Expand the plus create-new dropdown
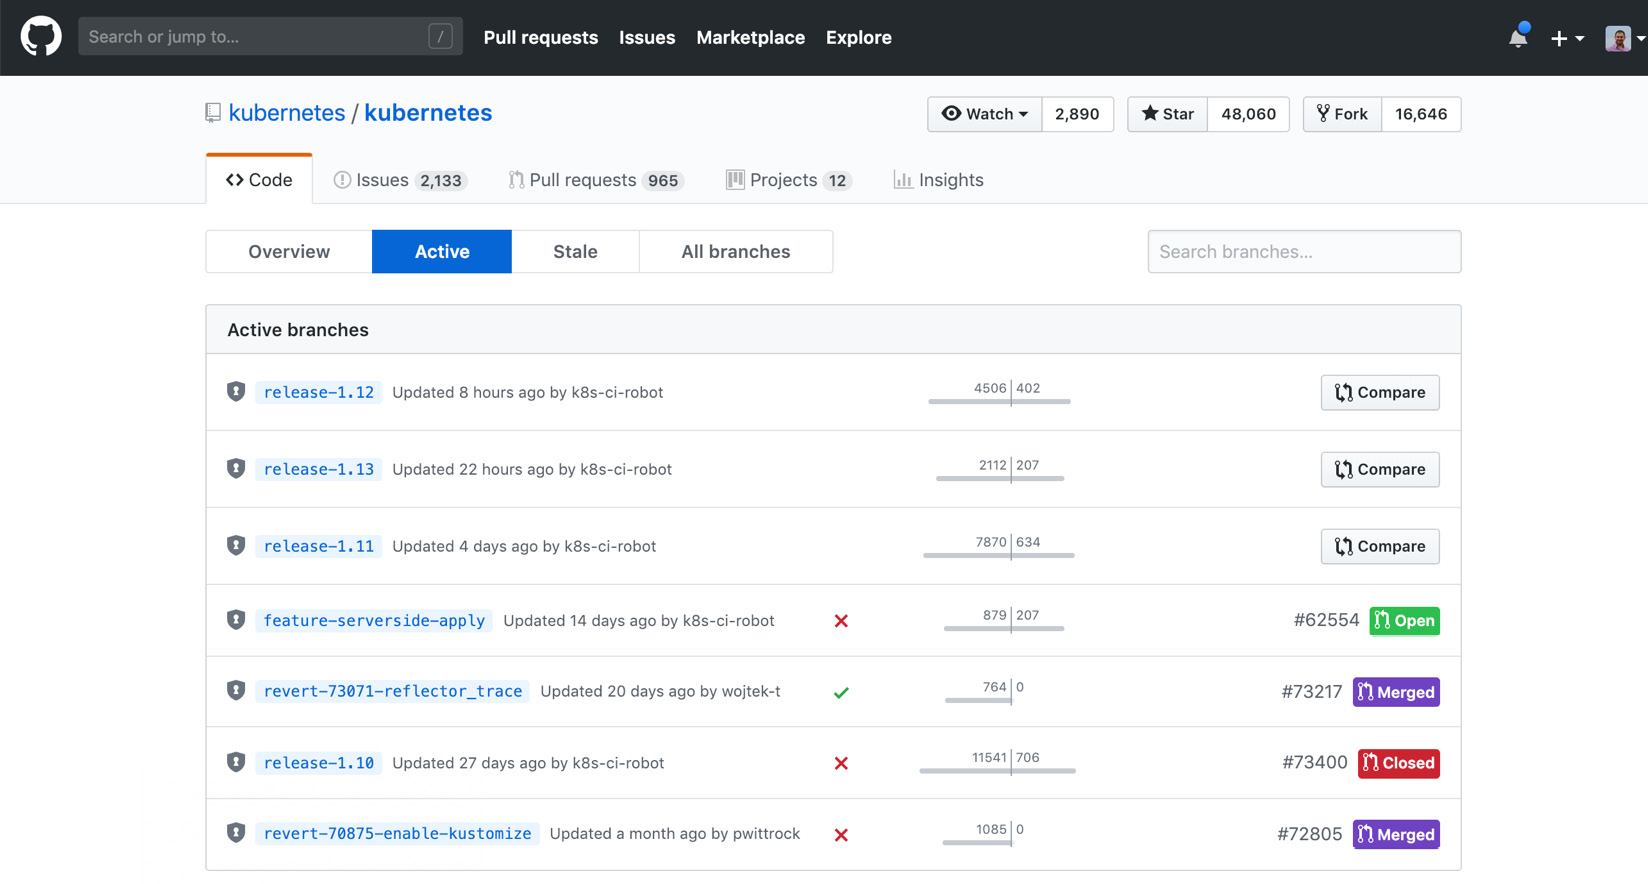Screen dimensions: 1648x884 1567,38
